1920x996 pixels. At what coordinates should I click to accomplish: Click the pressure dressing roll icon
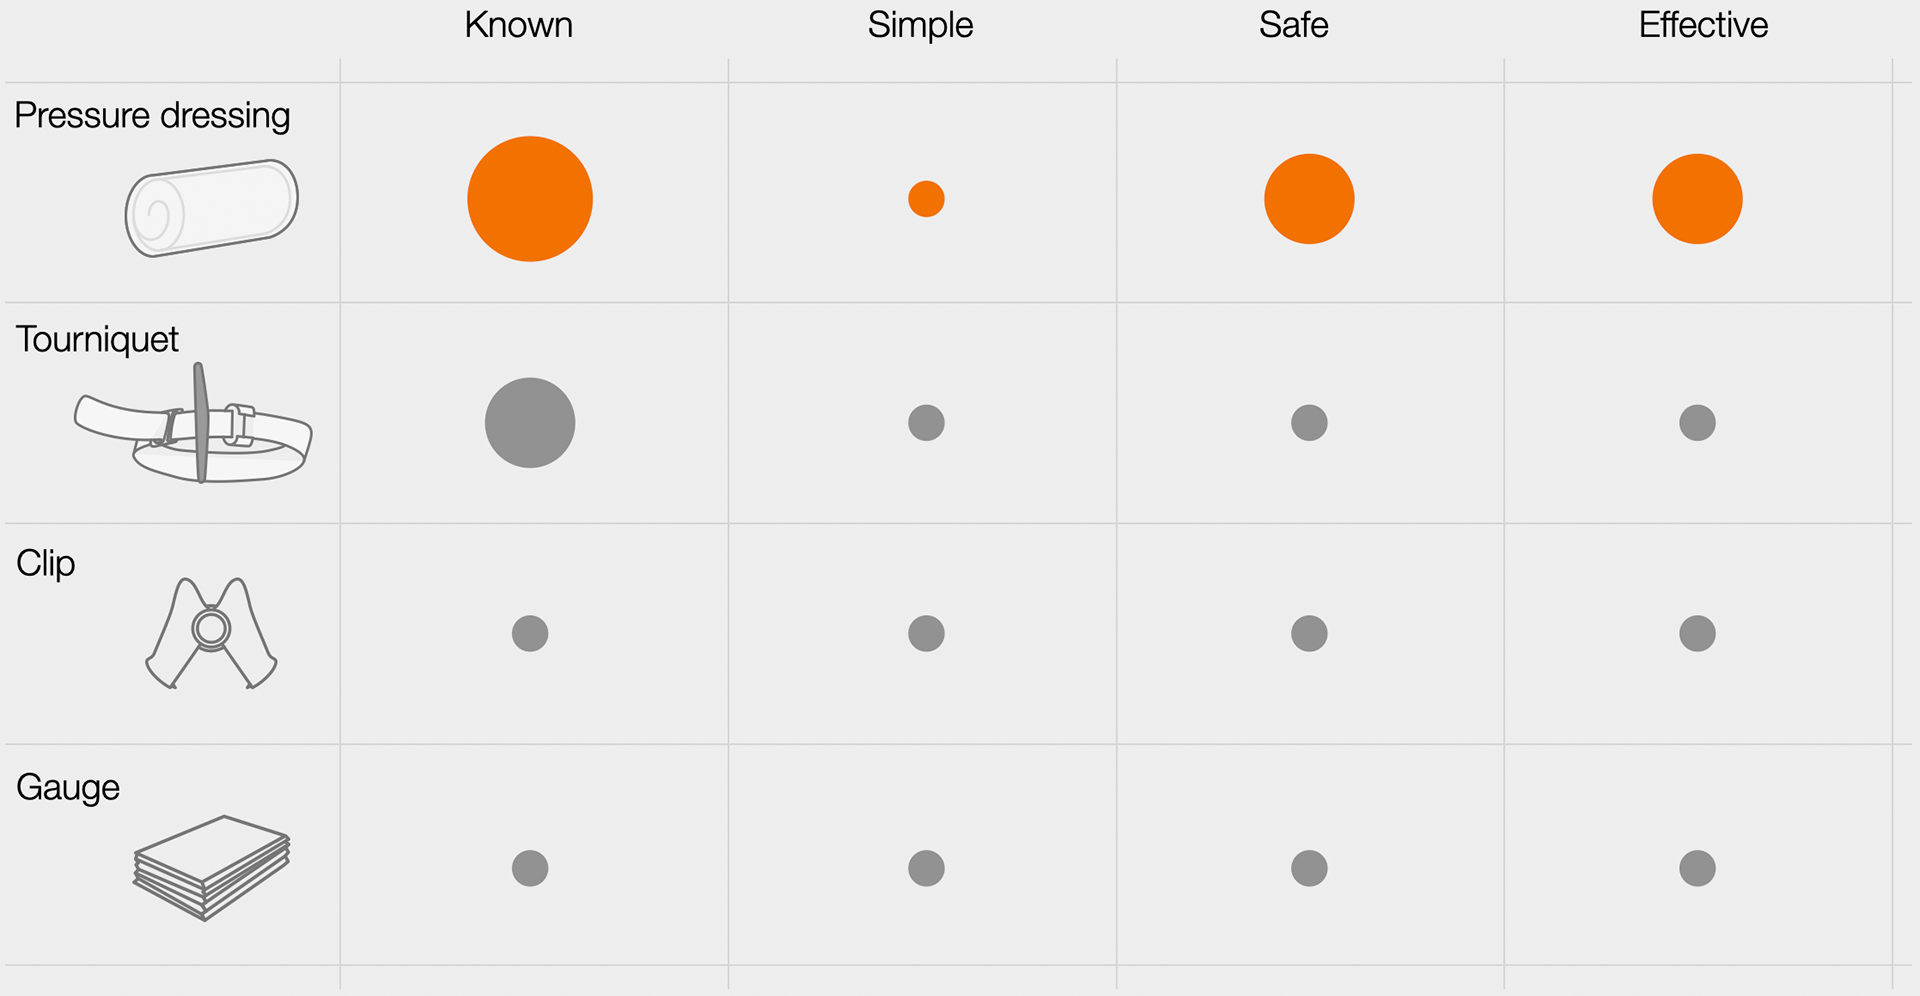211,207
